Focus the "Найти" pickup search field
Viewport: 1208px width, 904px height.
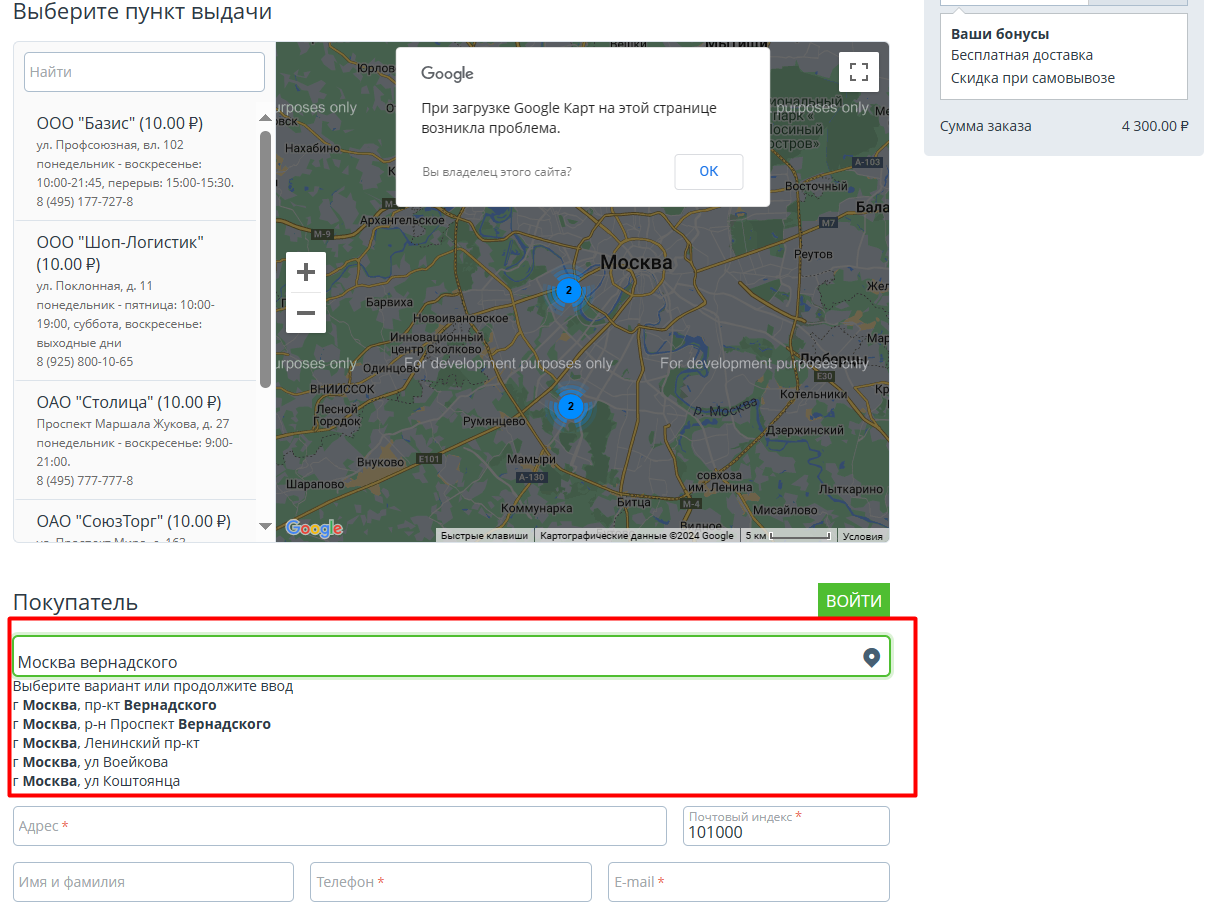coord(144,72)
